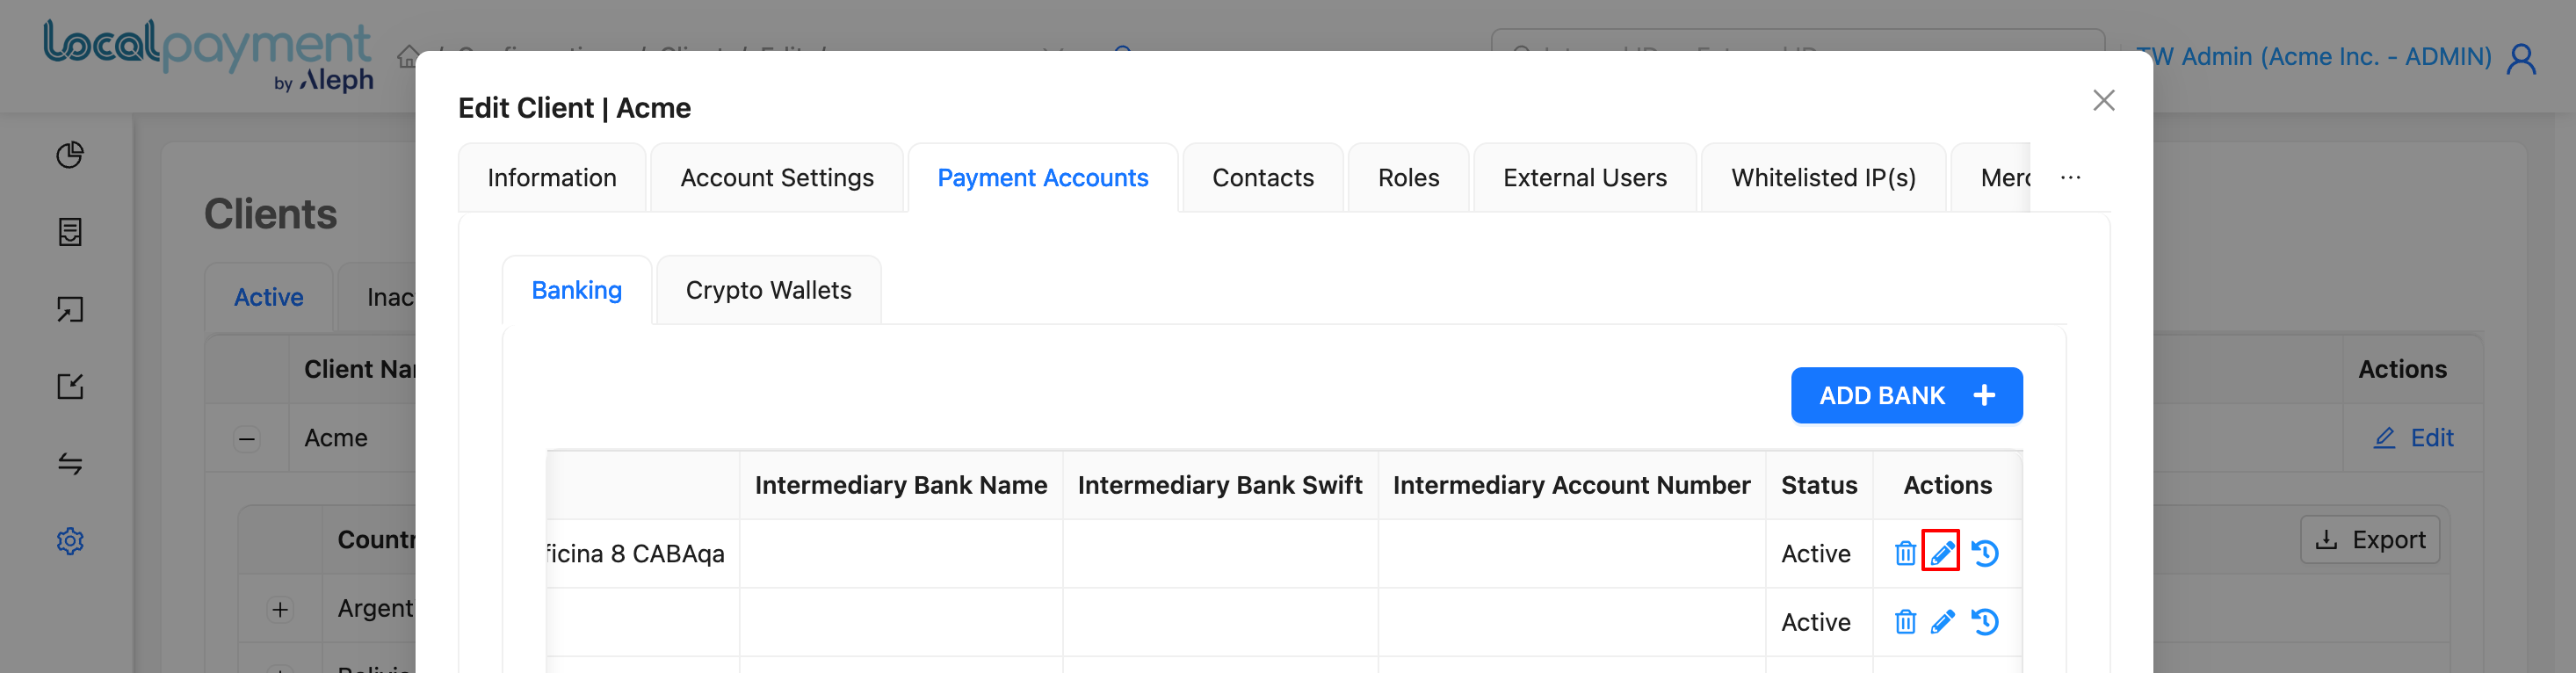Click the Acme client name cell

click(336, 438)
